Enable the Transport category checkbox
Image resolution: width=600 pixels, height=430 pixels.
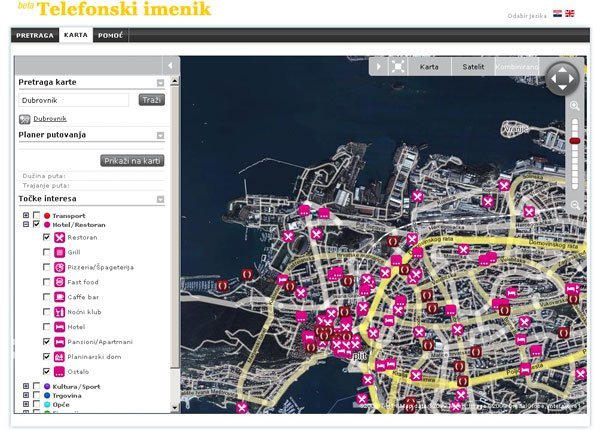coord(36,215)
